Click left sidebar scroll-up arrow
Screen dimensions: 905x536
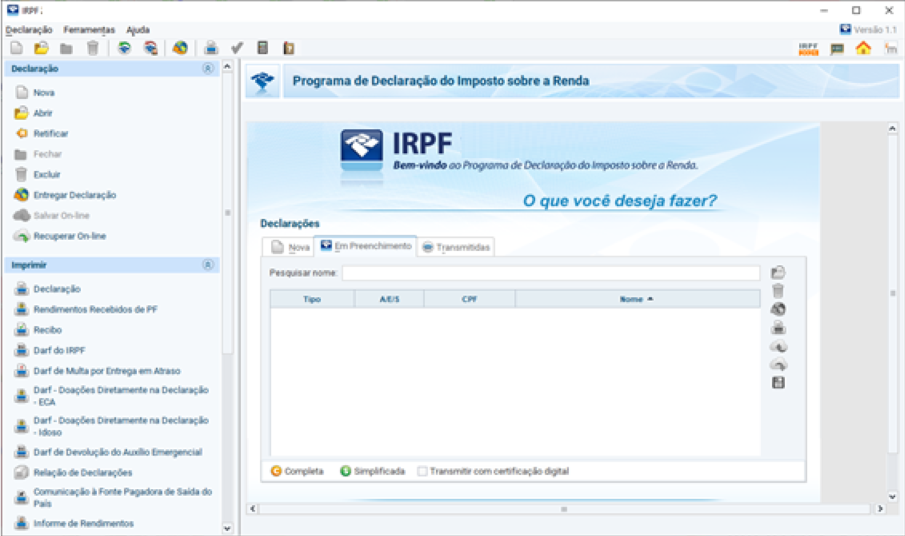coord(227,66)
